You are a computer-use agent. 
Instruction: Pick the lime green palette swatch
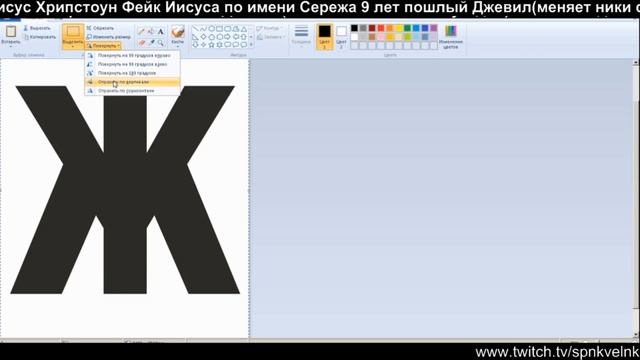pos(407,37)
